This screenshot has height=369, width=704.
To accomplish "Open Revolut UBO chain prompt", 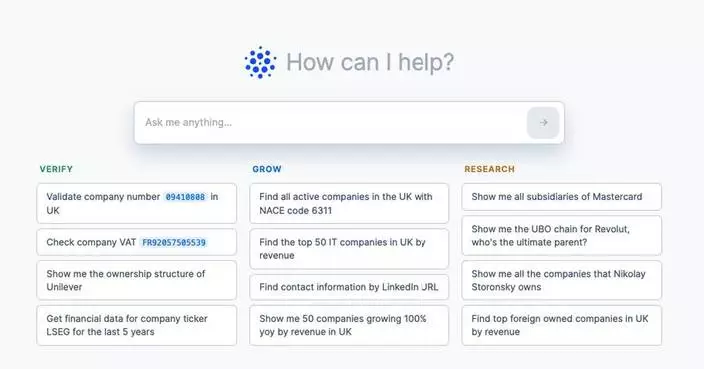I will (561, 236).
